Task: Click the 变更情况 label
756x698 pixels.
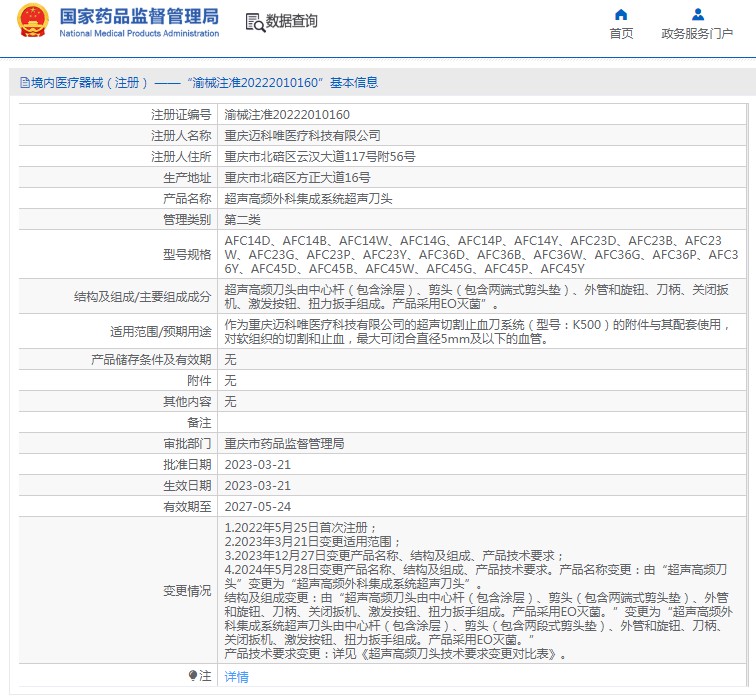Action: (x=187, y=591)
